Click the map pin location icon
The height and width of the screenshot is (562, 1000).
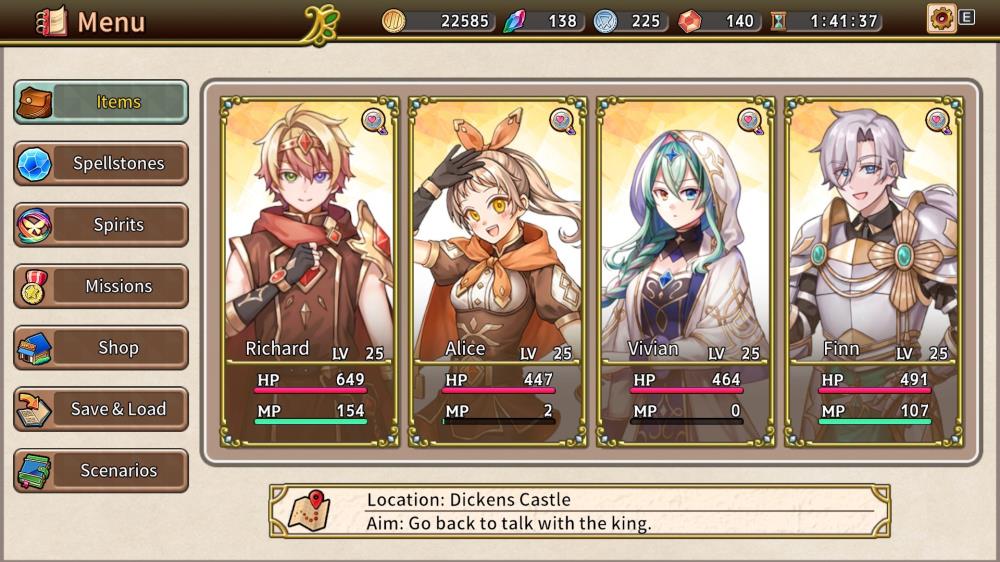pos(309,511)
